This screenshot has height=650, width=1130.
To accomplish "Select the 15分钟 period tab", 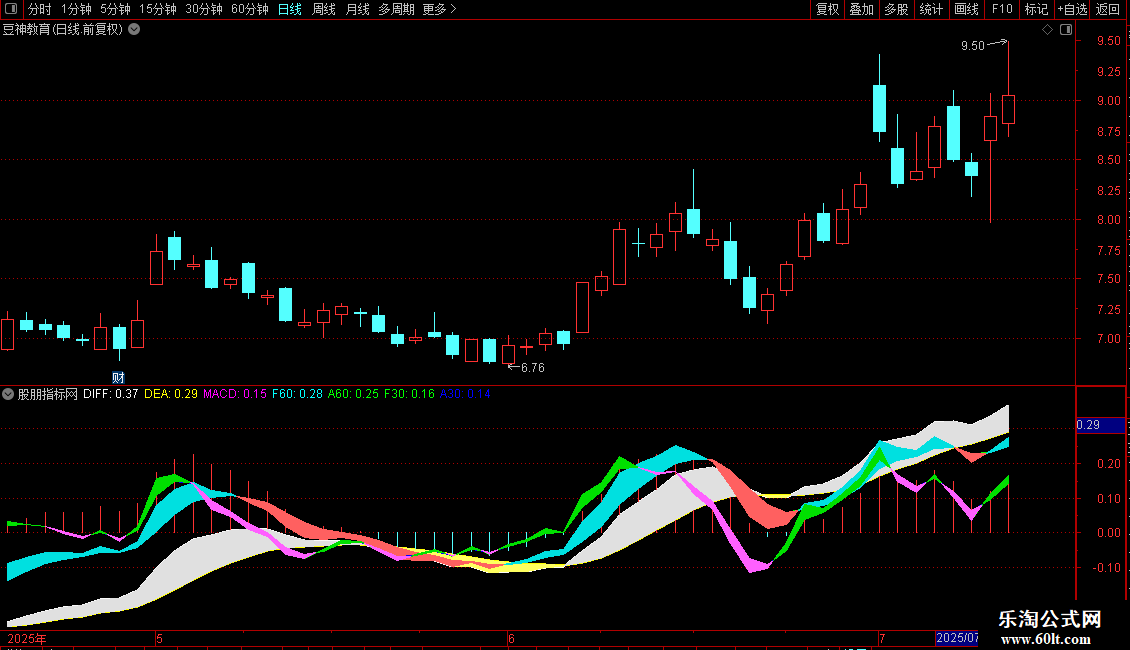I will (x=158, y=9).
